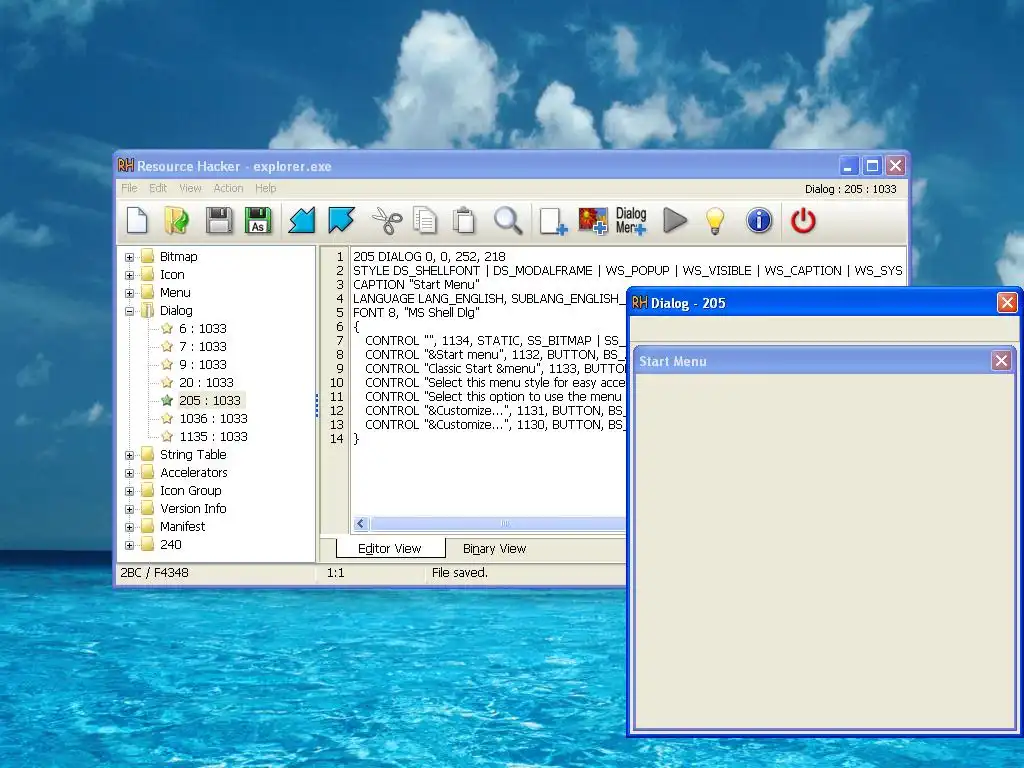Viewport: 1024px width, 768px height.
Task: Click the Dialog open-folder icon in tree
Action: pyautogui.click(x=148, y=310)
